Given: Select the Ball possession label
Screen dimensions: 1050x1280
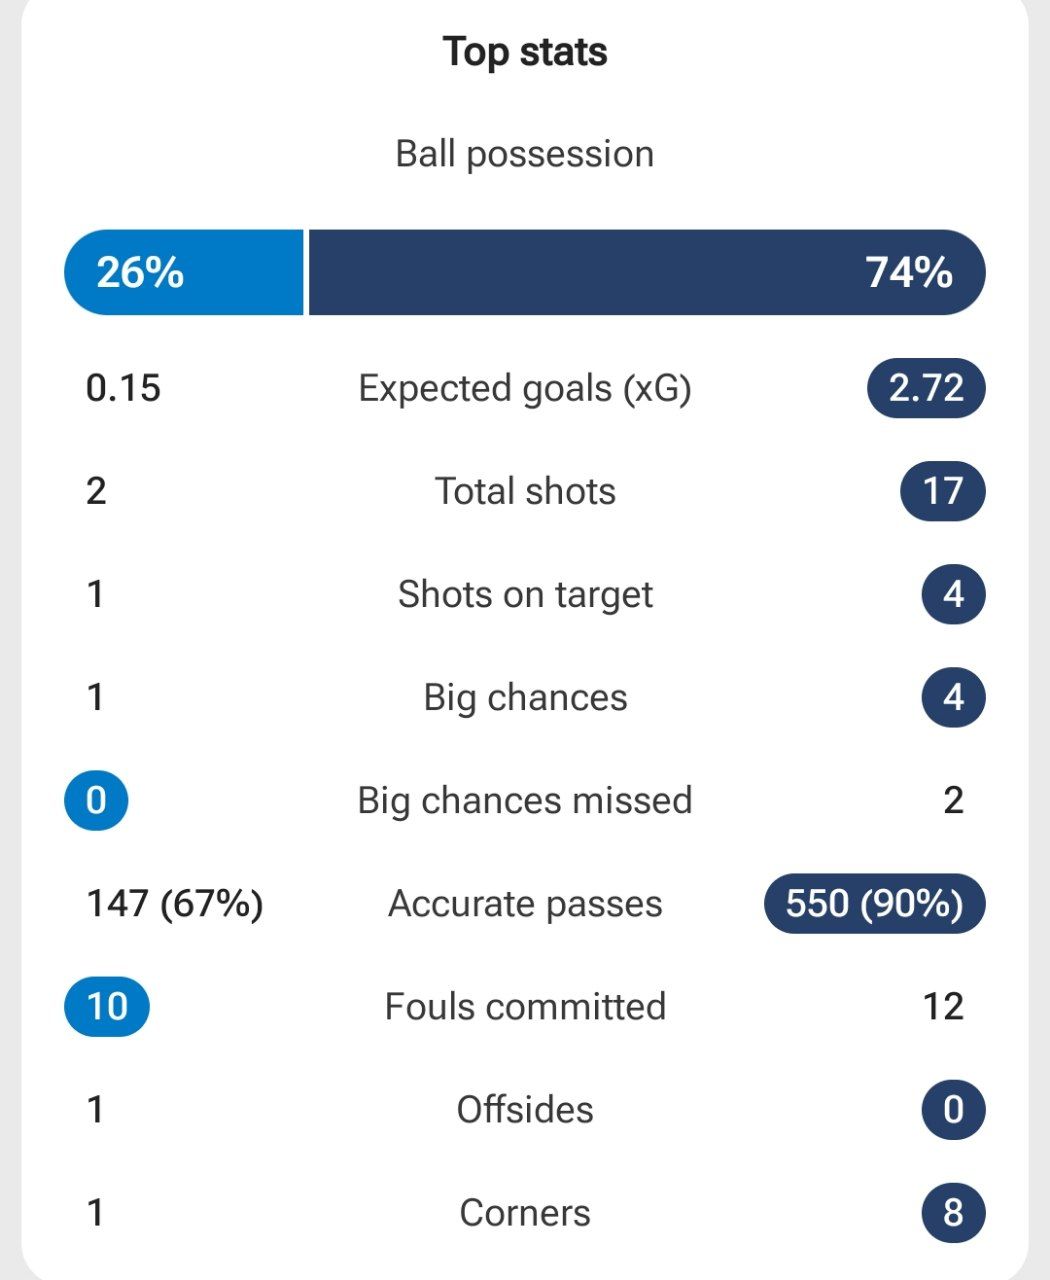Looking at the screenshot, I should tap(525, 154).
